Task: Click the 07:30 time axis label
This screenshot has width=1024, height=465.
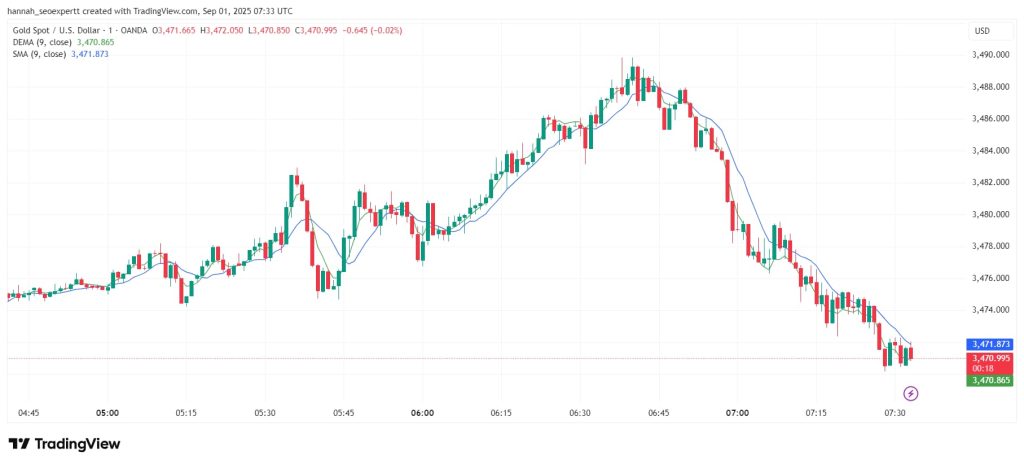Action: pos(895,413)
